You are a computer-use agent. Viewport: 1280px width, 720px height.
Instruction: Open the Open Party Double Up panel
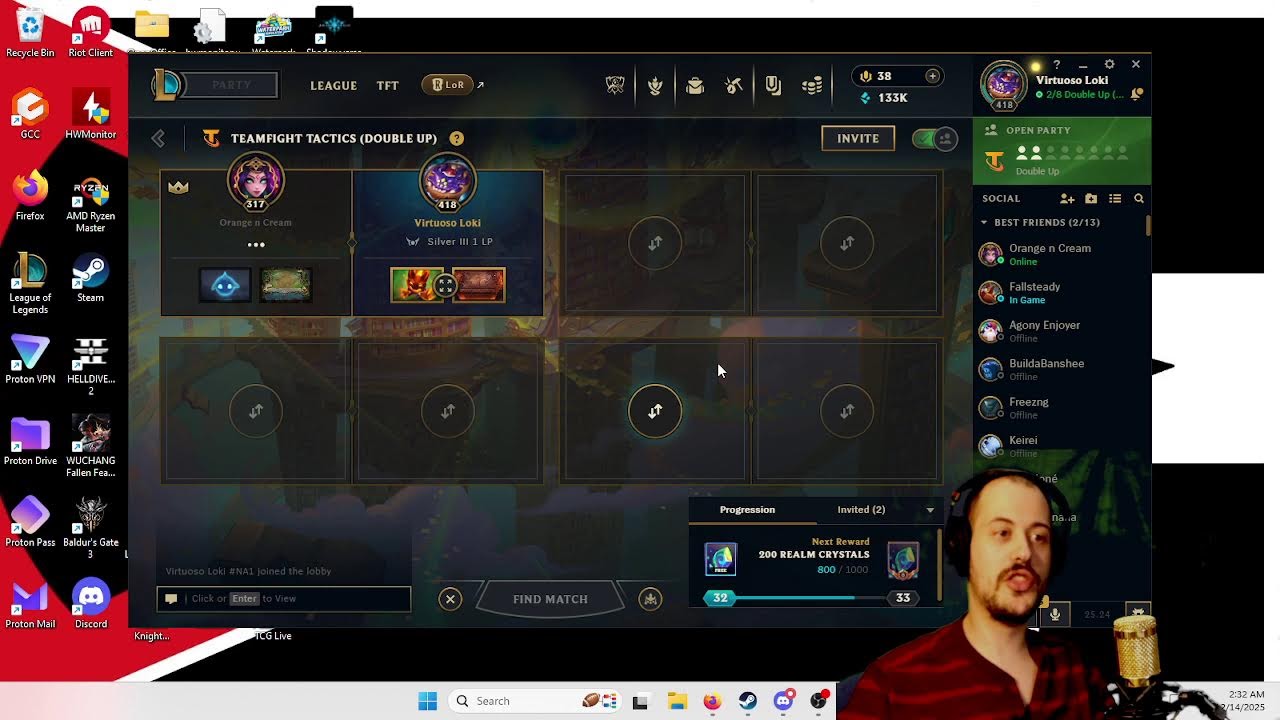[x=1062, y=151]
